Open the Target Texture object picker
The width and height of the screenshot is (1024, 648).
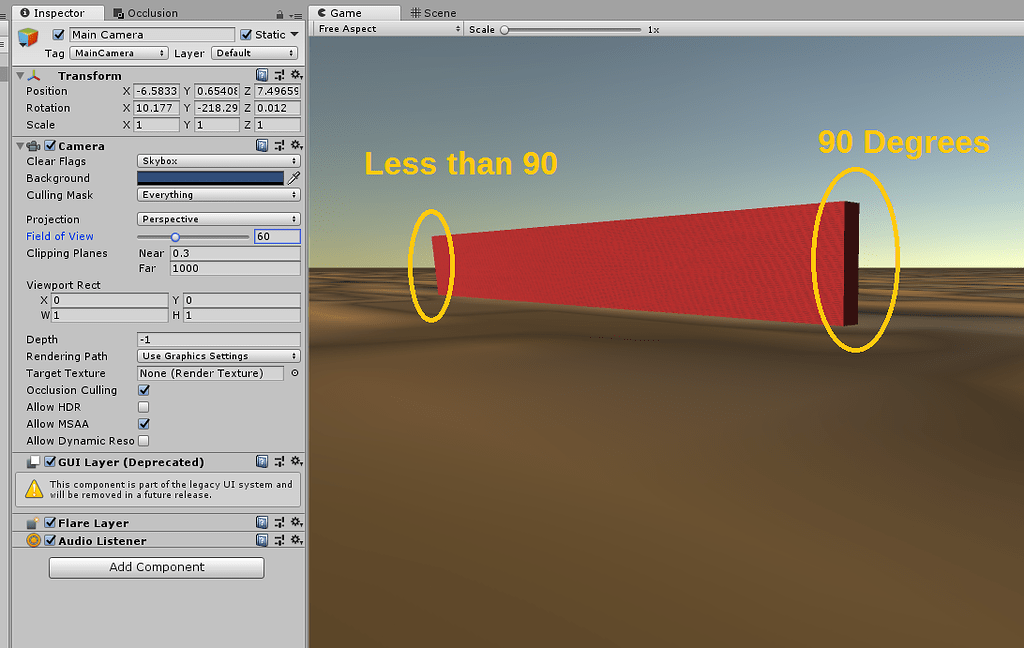tap(293, 373)
